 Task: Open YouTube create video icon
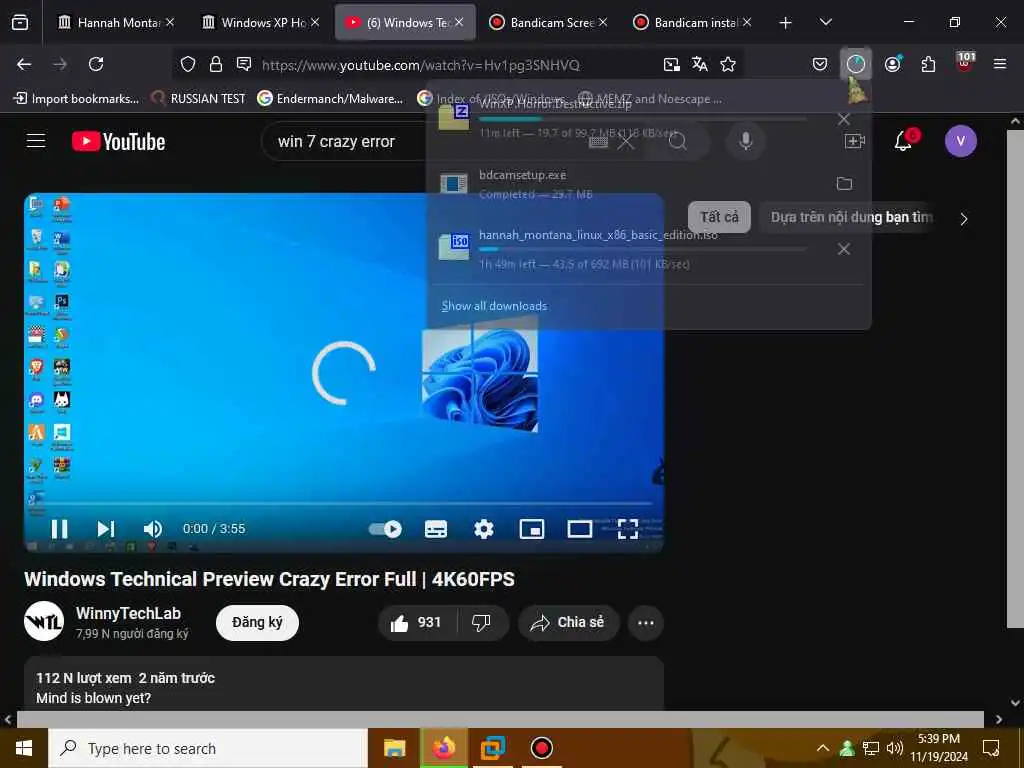[855, 140]
